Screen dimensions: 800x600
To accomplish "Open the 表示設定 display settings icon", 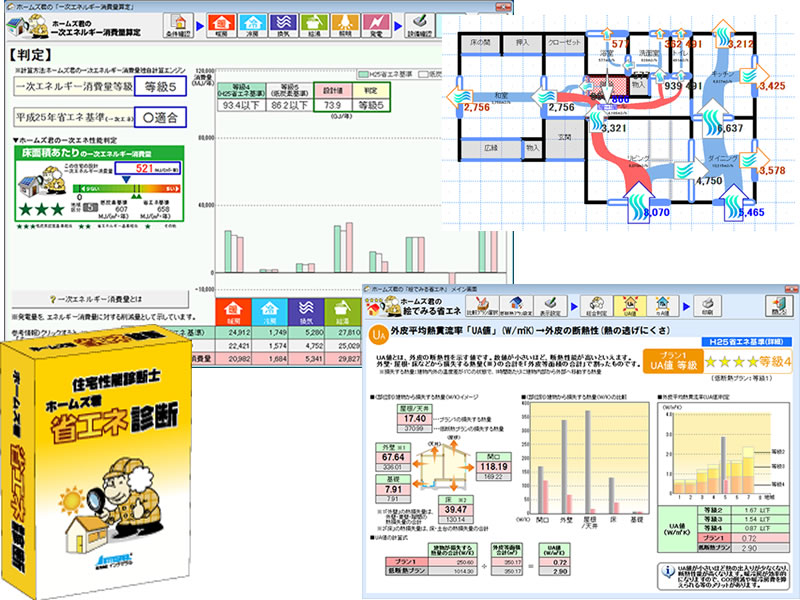I will (x=551, y=304).
